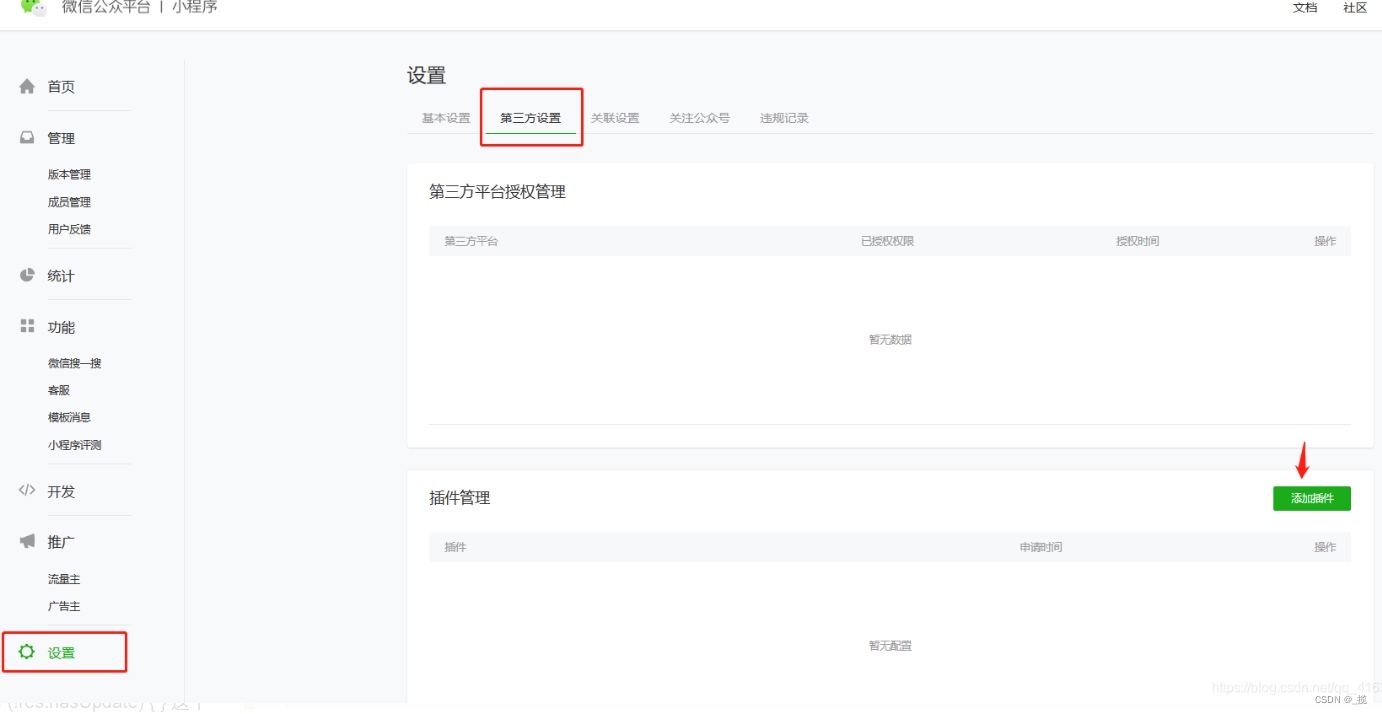Screen dimensions: 1382x714
Task: Switch to the 第三方设置 tab
Action: pos(531,118)
